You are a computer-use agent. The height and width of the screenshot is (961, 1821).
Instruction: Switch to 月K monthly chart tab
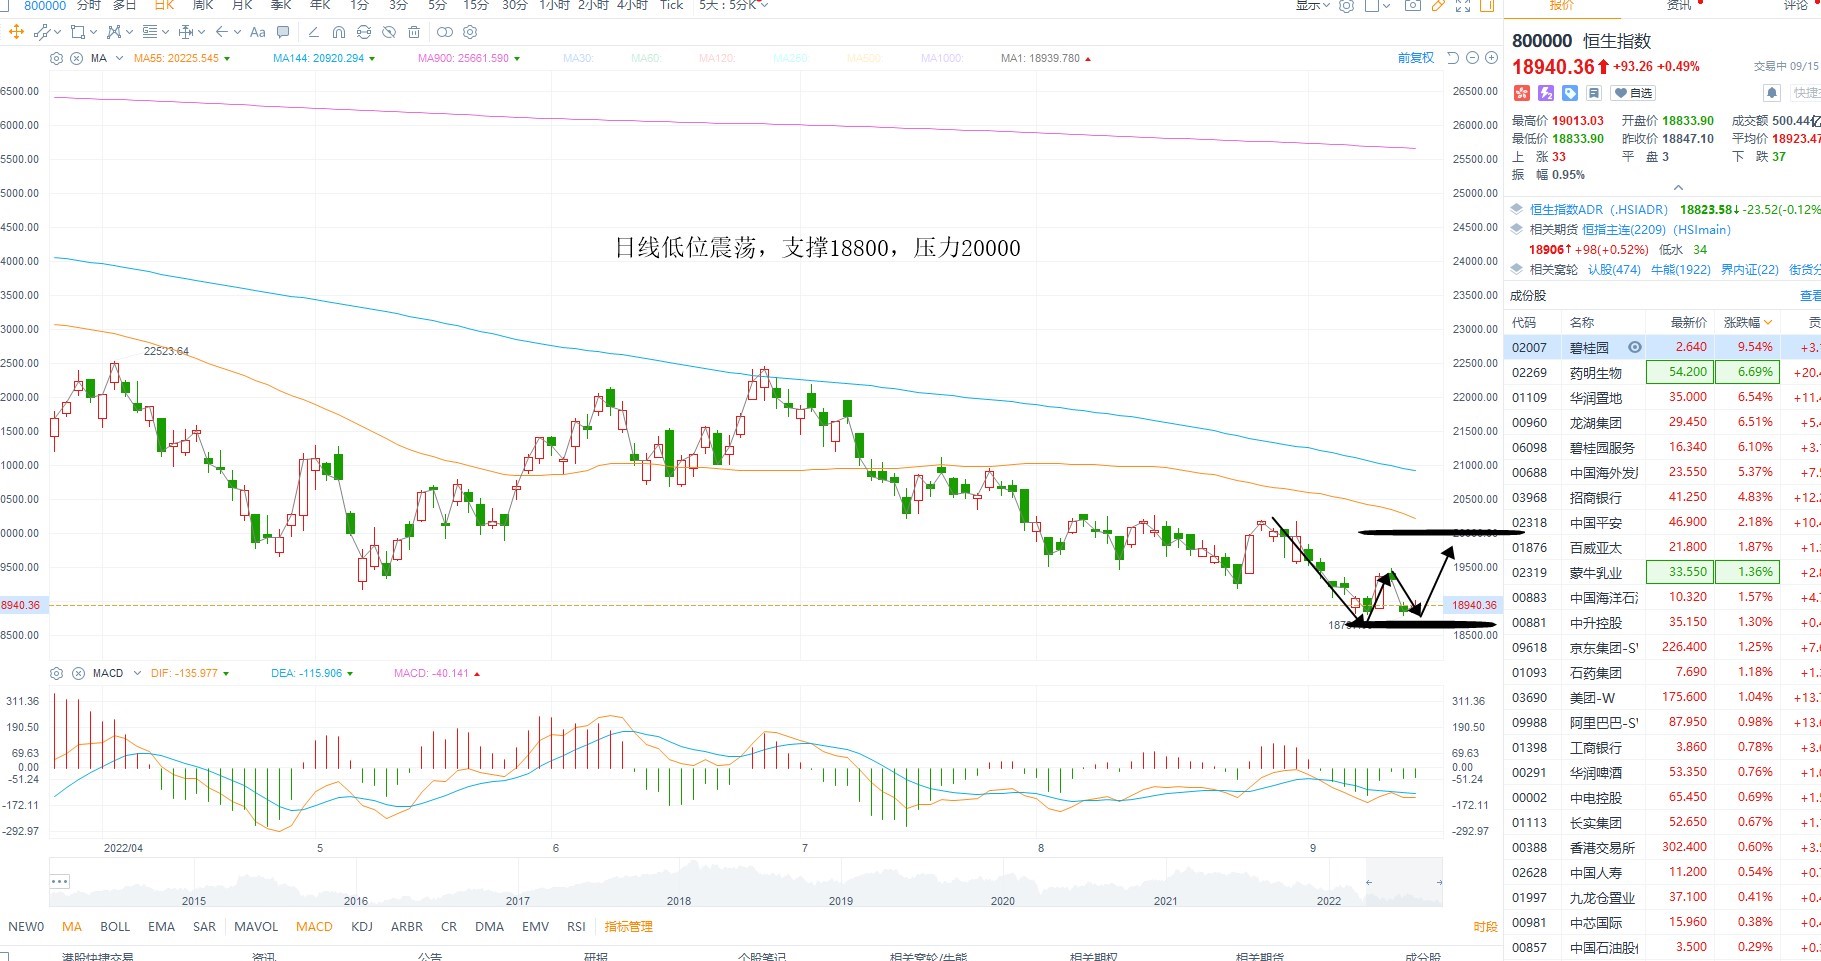click(242, 5)
